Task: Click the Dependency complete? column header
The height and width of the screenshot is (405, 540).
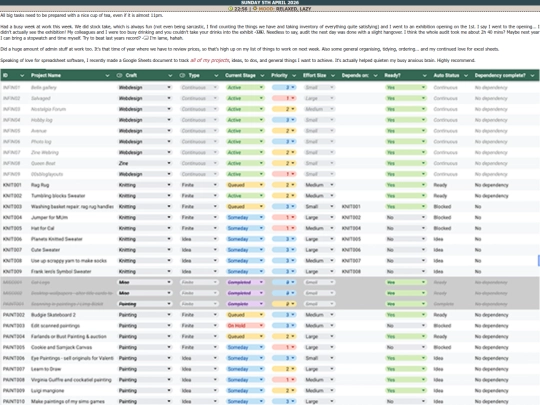Action: click(500, 75)
